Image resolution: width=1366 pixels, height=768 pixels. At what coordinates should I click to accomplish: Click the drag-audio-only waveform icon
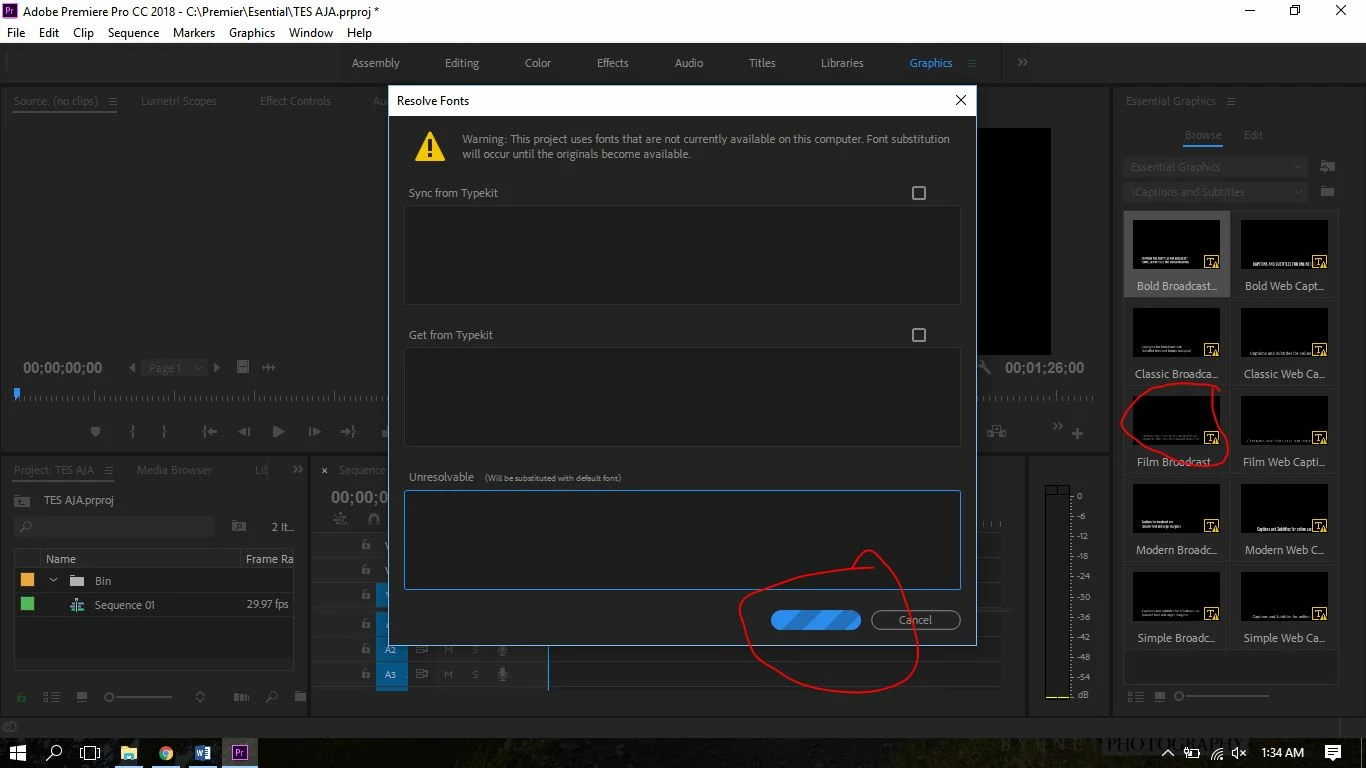[268, 367]
